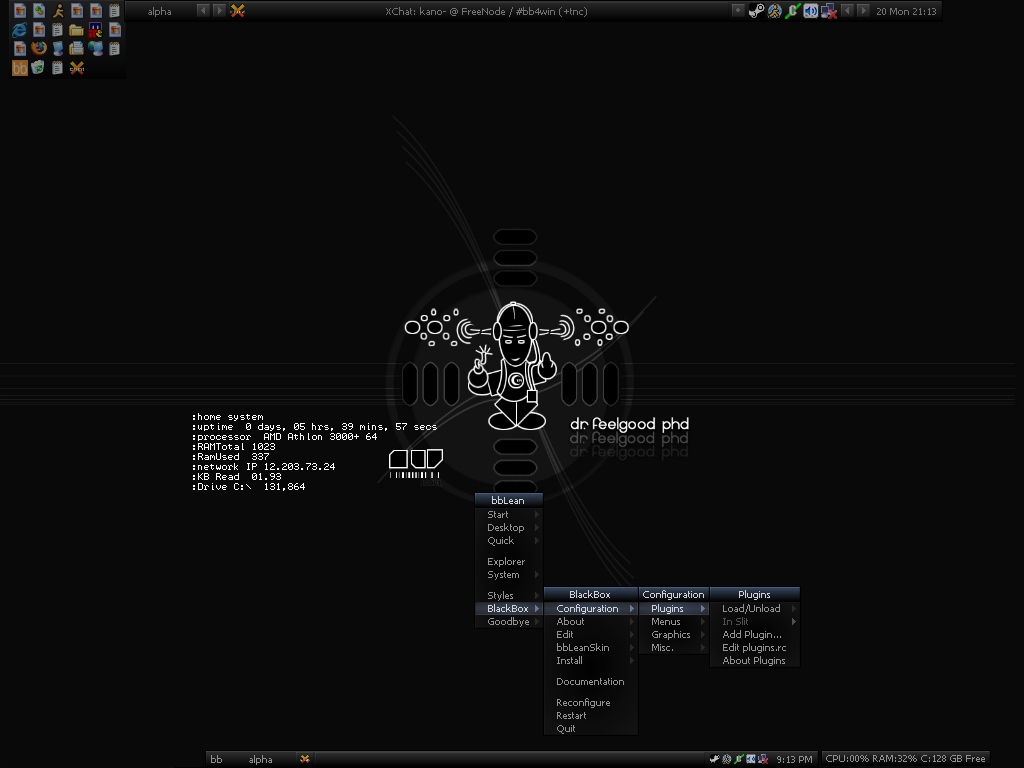Select Plugins in the Configuration menu
1024x768 pixels.
(x=673, y=609)
